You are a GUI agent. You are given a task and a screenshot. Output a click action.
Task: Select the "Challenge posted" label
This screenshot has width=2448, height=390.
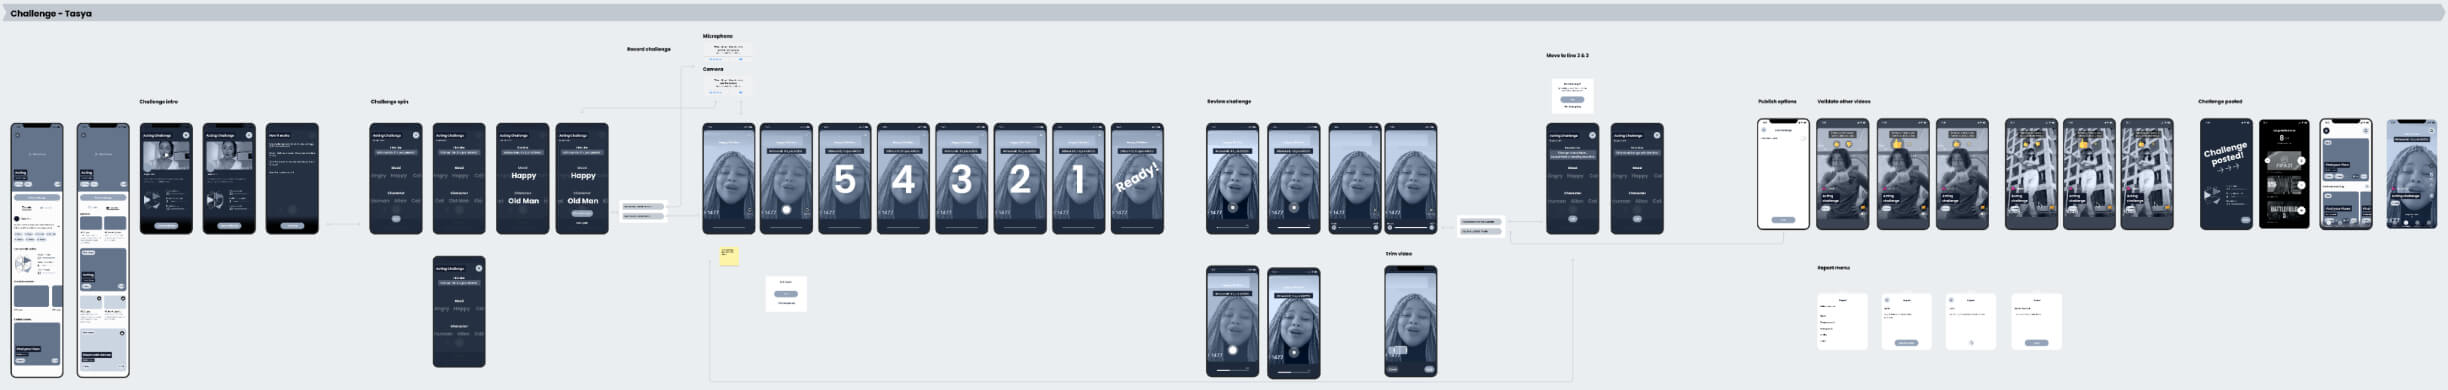(2220, 102)
